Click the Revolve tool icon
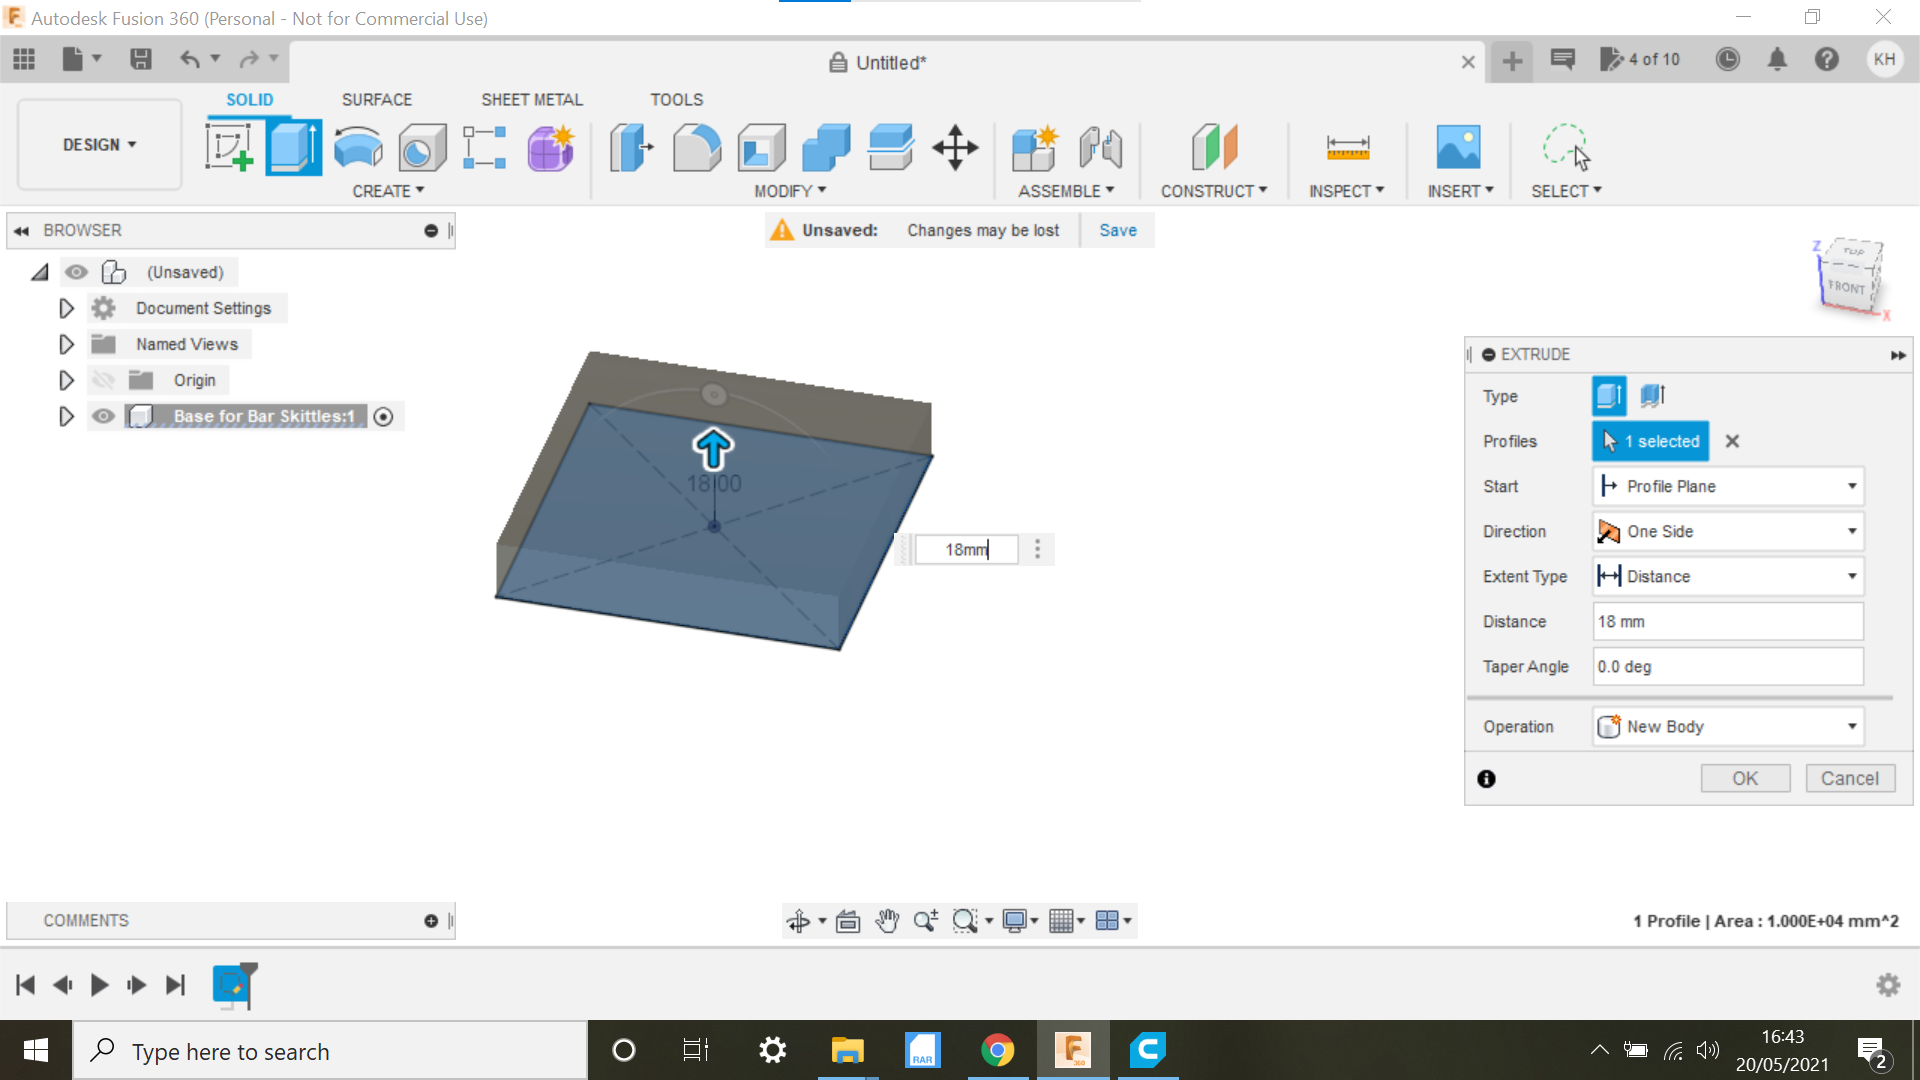Screen dimensions: 1920x1080 click(x=358, y=148)
